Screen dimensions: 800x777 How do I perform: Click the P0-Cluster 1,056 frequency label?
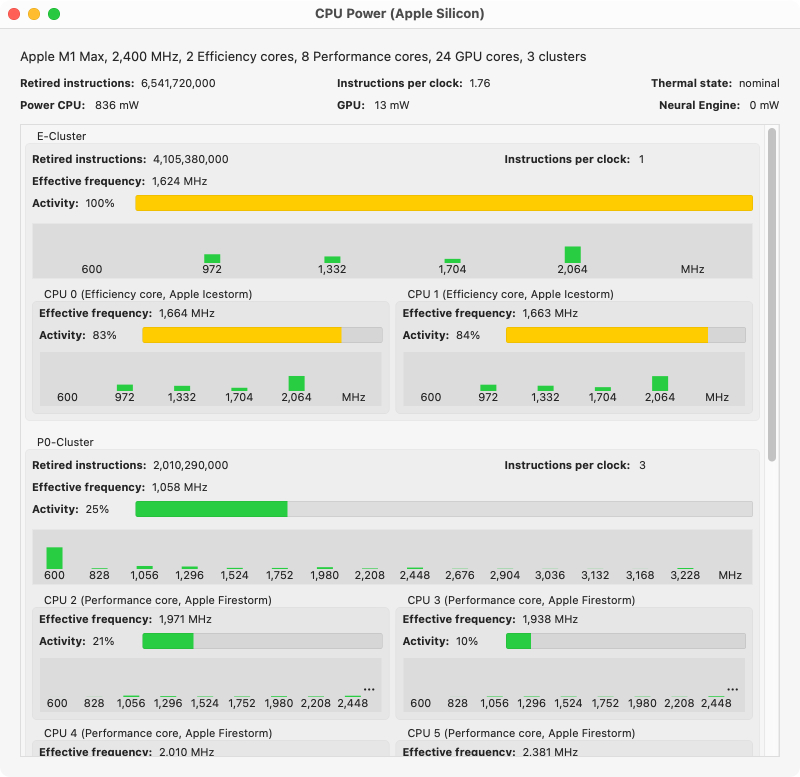coord(144,575)
